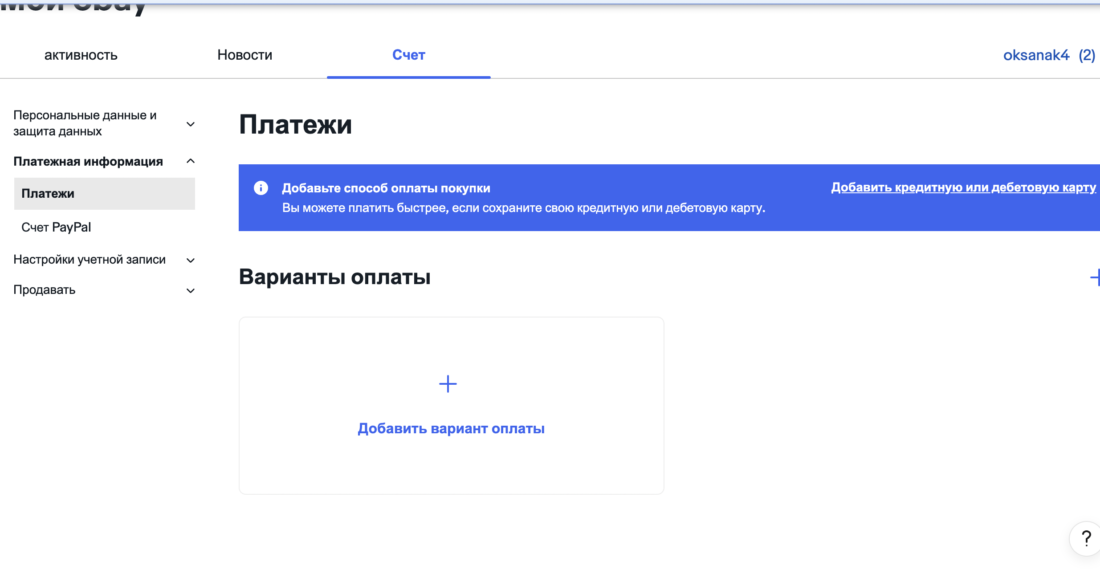The width and height of the screenshot is (1100, 578).
Task: Expand the Настройки учетной записи section
Action: click(90, 259)
